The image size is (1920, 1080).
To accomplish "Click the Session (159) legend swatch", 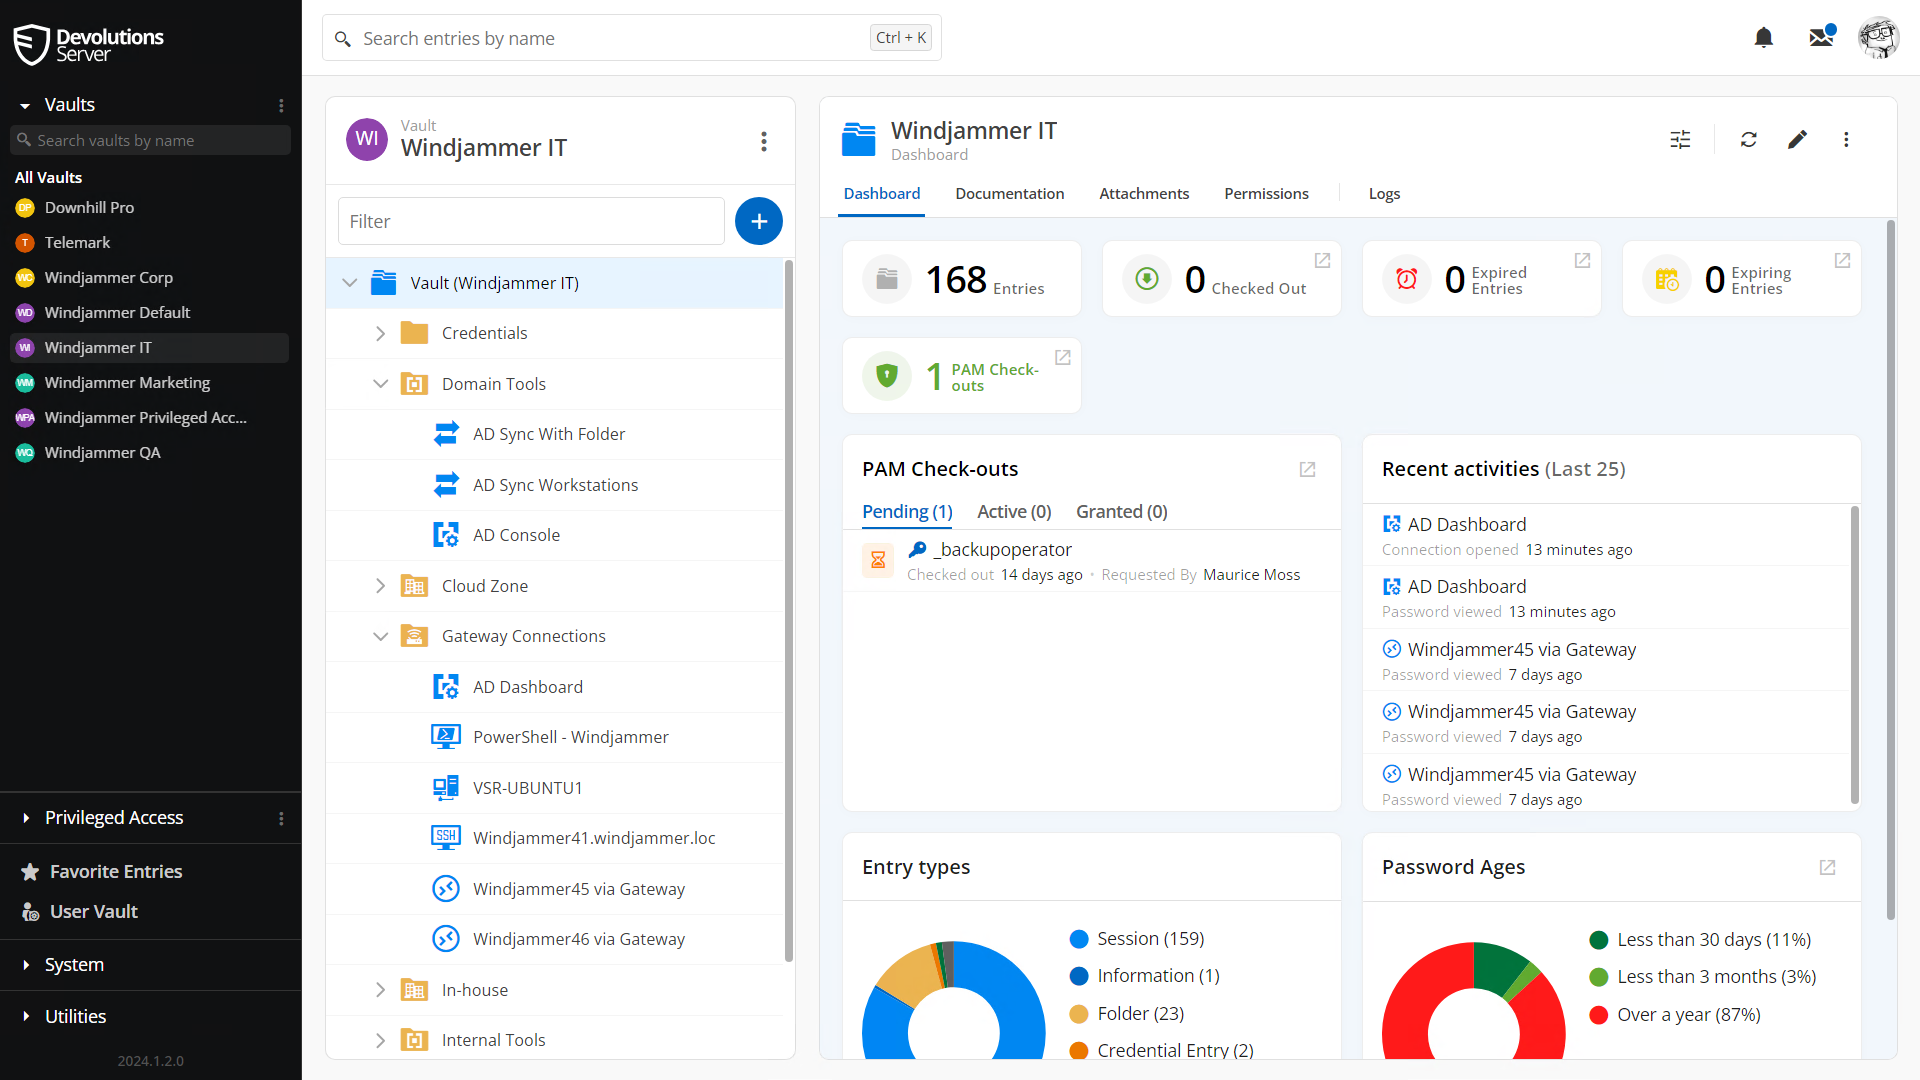I will pyautogui.click(x=1079, y=939).
